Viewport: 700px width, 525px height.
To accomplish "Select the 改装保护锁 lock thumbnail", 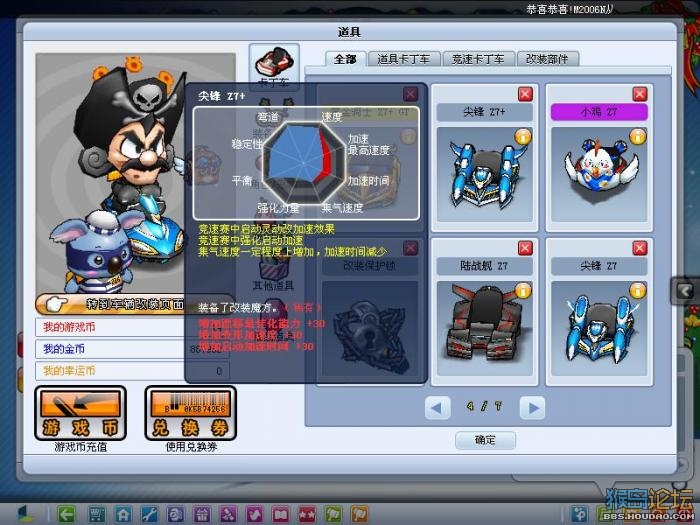I will coord(370,329).
